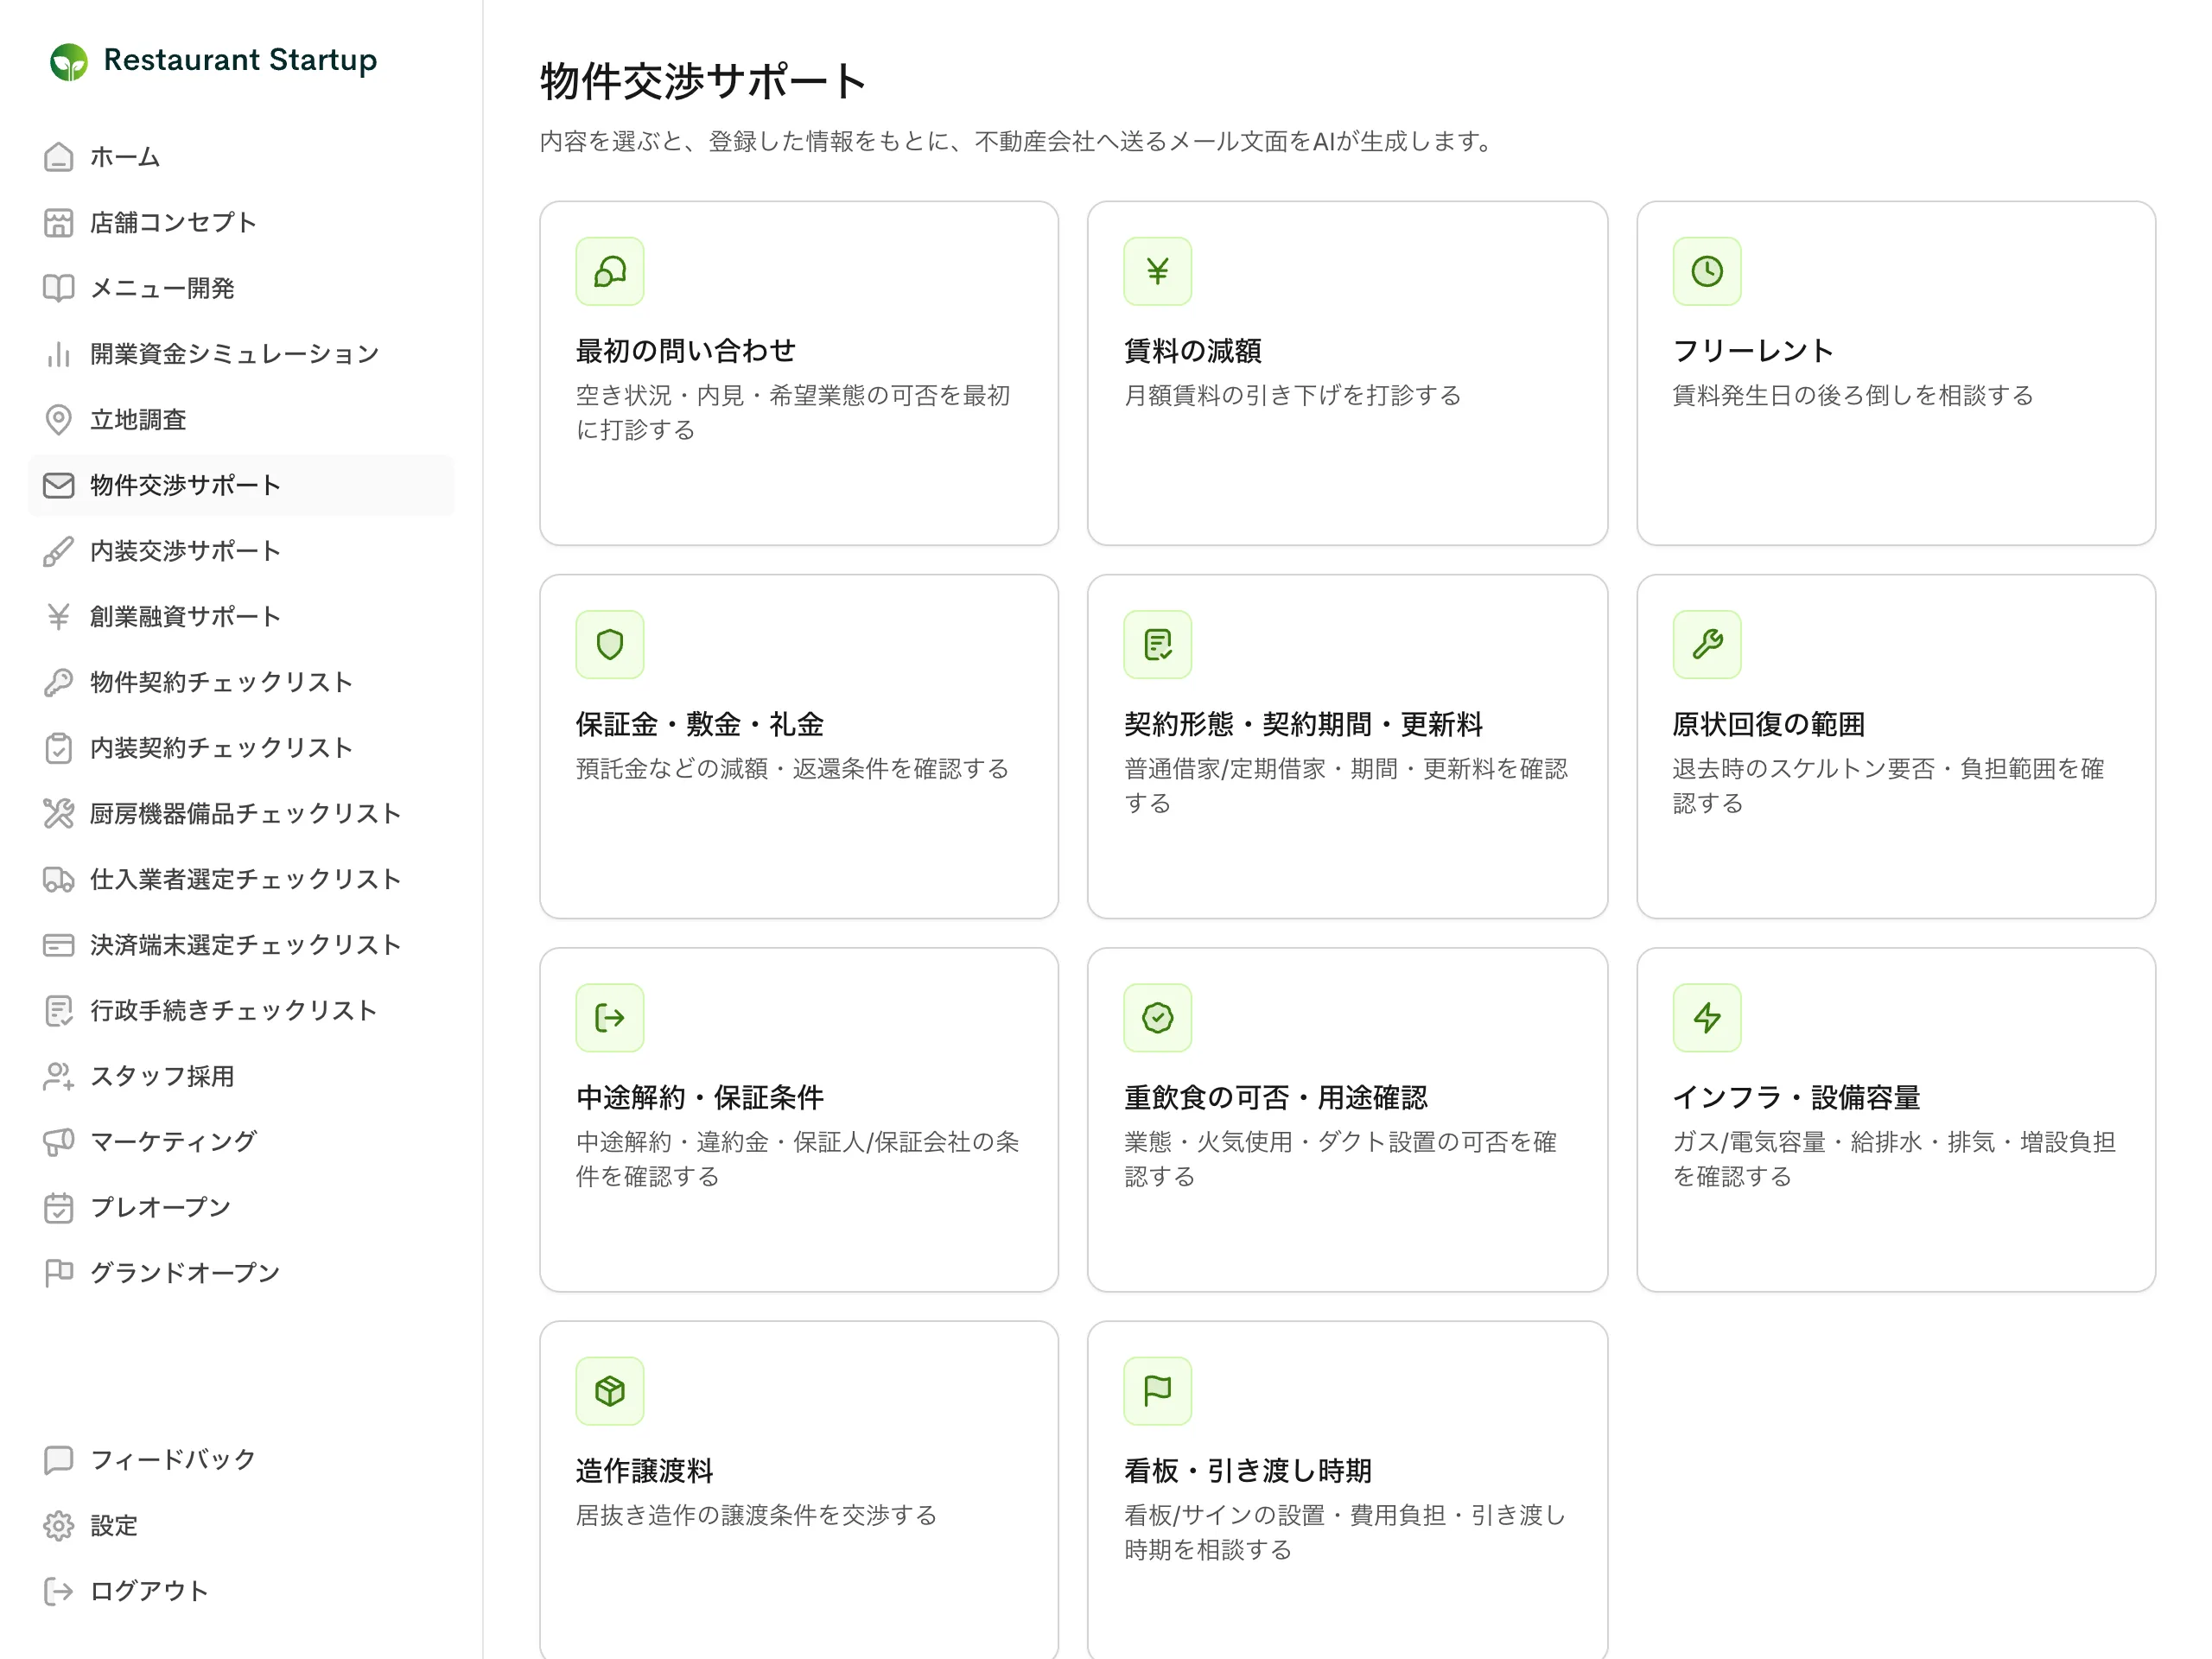Click the envelope icon beside 物件交渉サポート

58,485
